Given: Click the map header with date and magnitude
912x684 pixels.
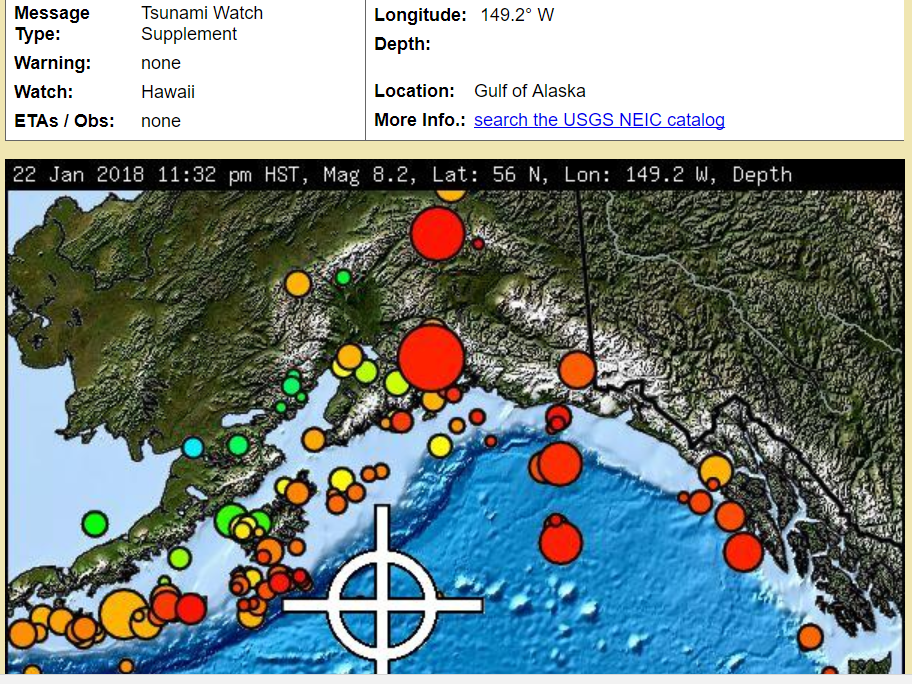Looking at the screenshot, I should (402, 175).
